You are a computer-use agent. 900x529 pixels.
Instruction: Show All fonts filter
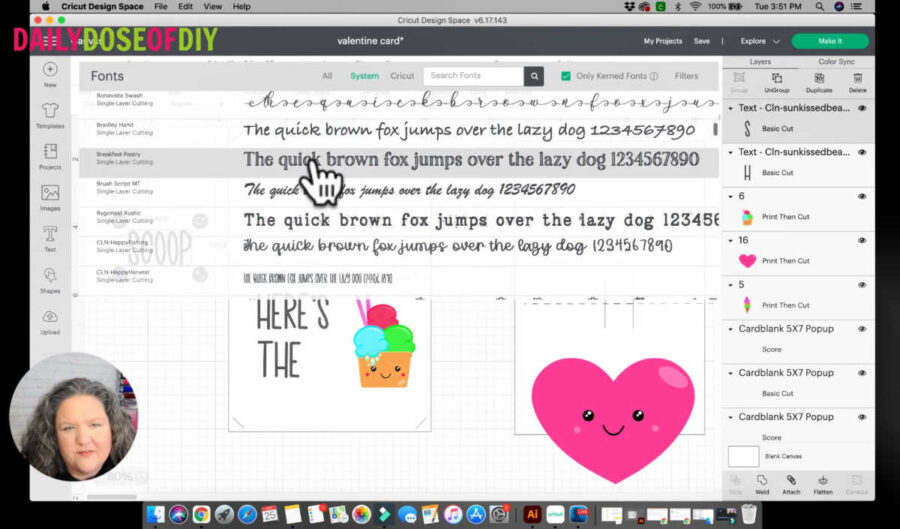click(x=327, y=76)
